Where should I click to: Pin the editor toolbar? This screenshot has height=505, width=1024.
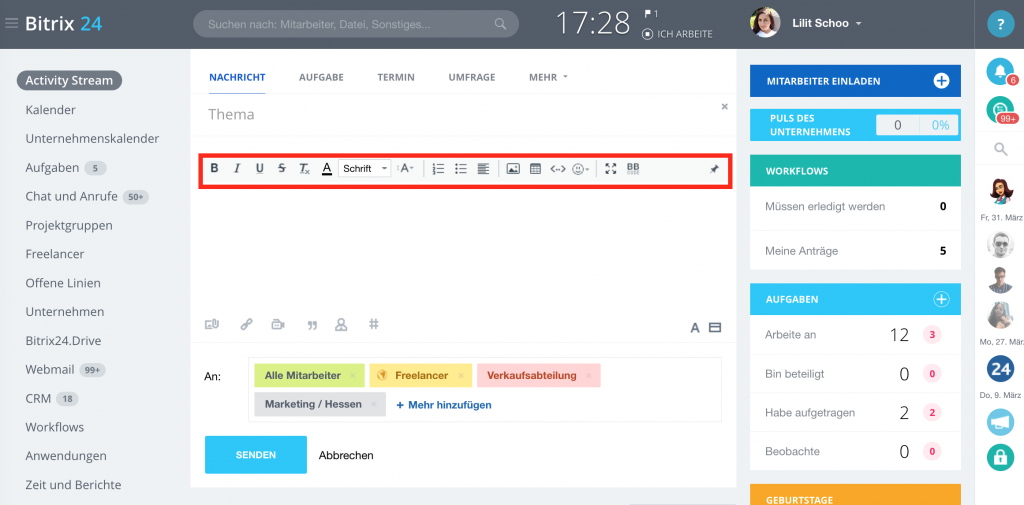(x=714, y=169)
